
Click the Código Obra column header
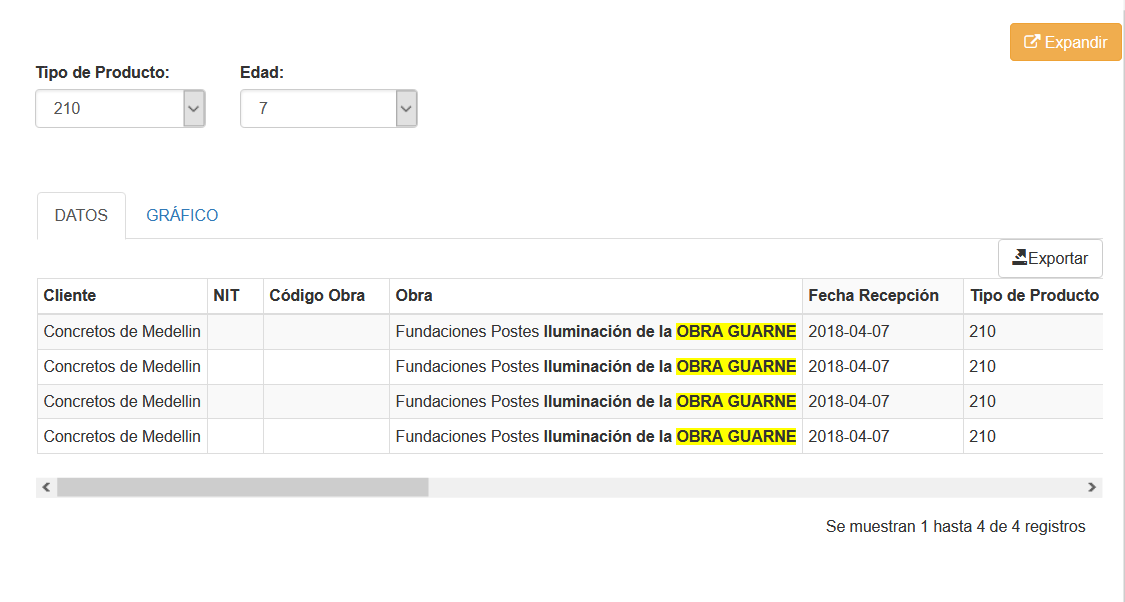[317, 295]
